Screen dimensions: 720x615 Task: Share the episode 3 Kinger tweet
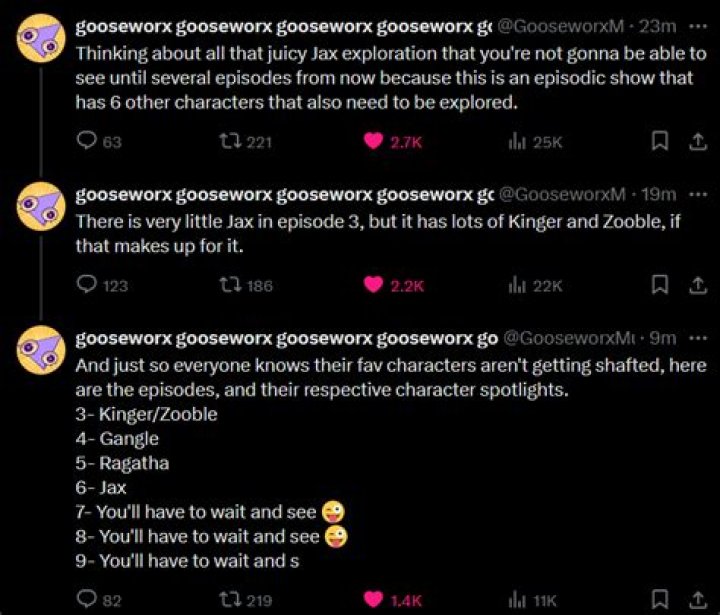pyautogui.click(x=692, y=285)
